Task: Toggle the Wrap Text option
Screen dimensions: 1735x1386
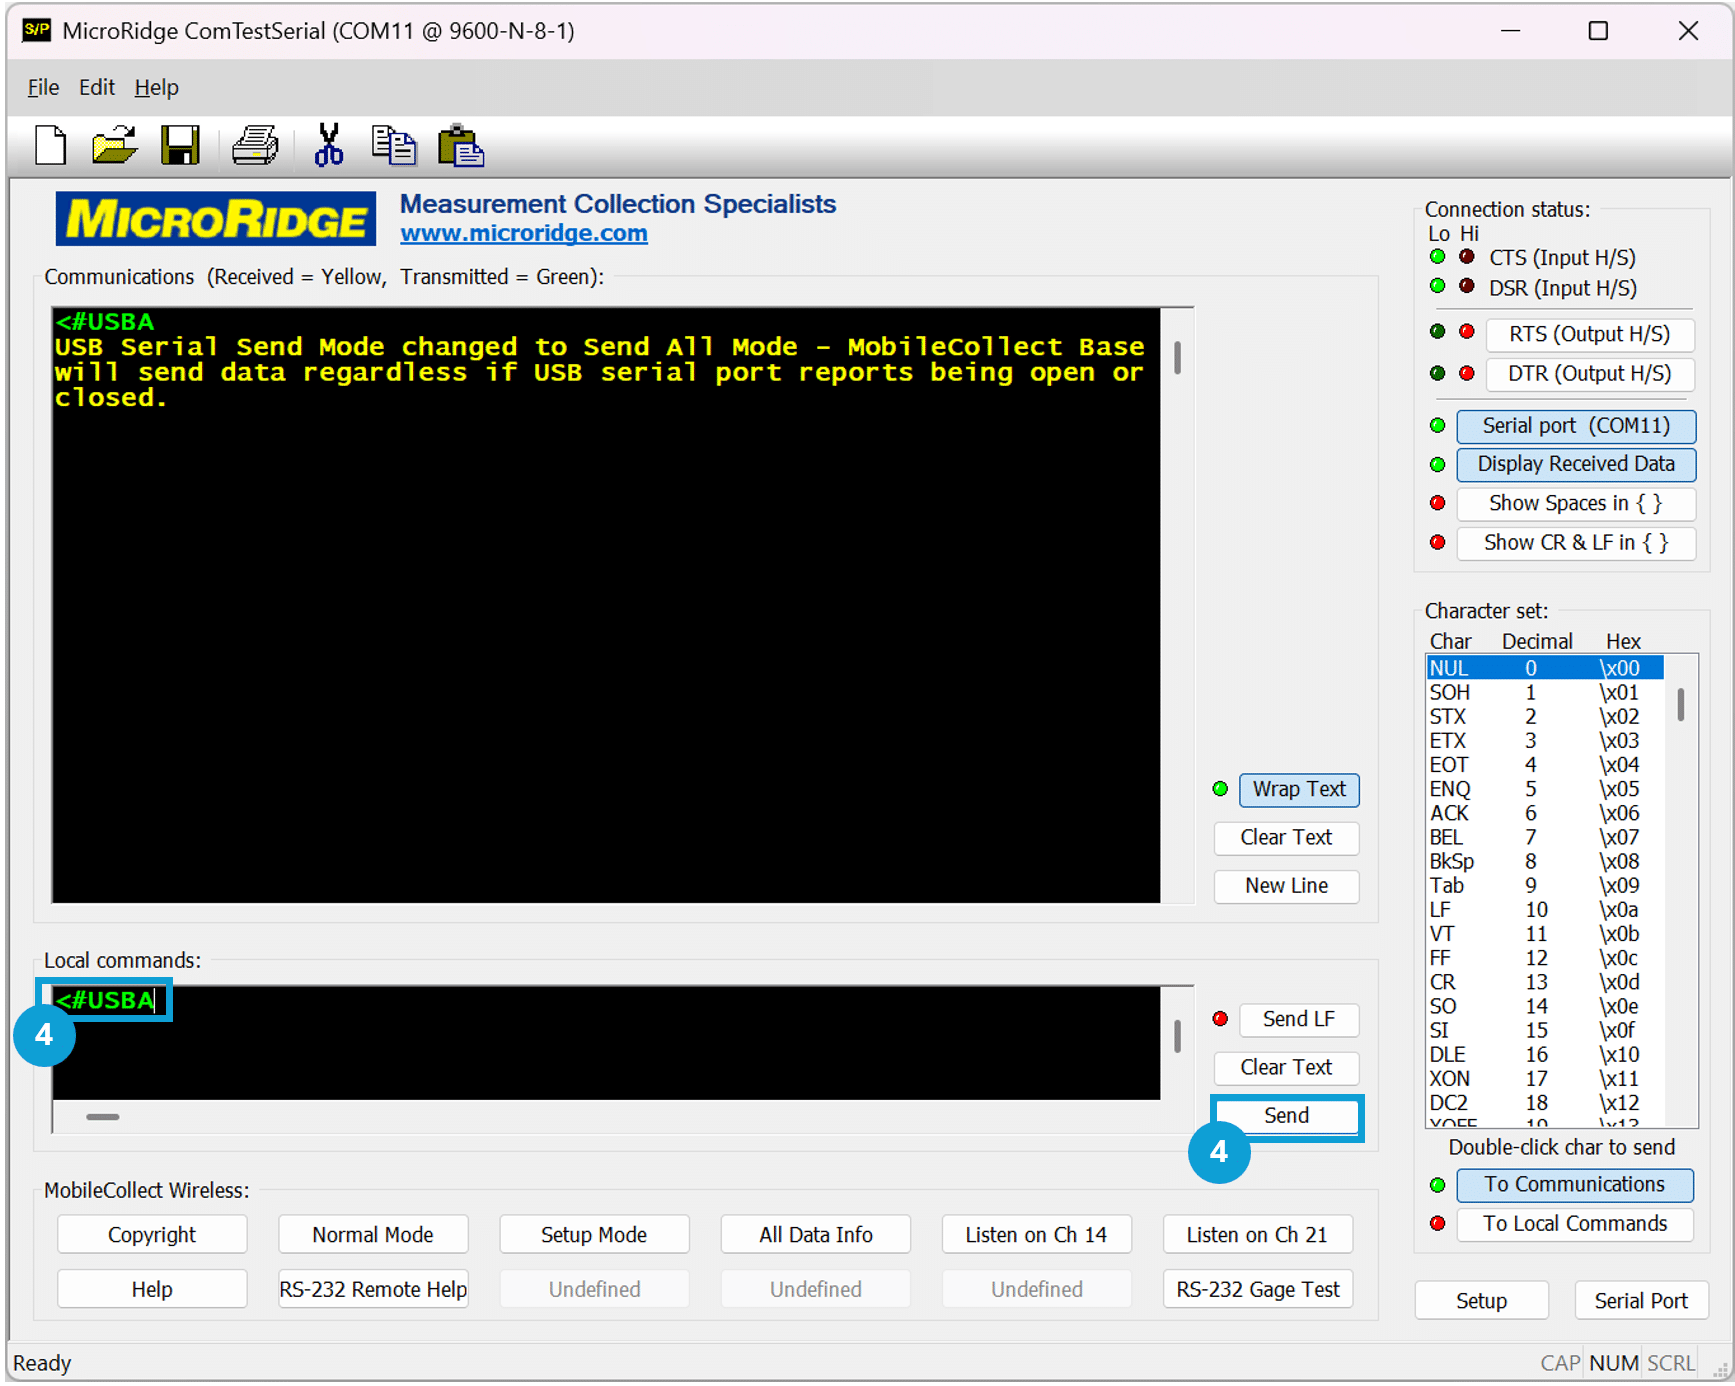Action: coord(1298,789)
